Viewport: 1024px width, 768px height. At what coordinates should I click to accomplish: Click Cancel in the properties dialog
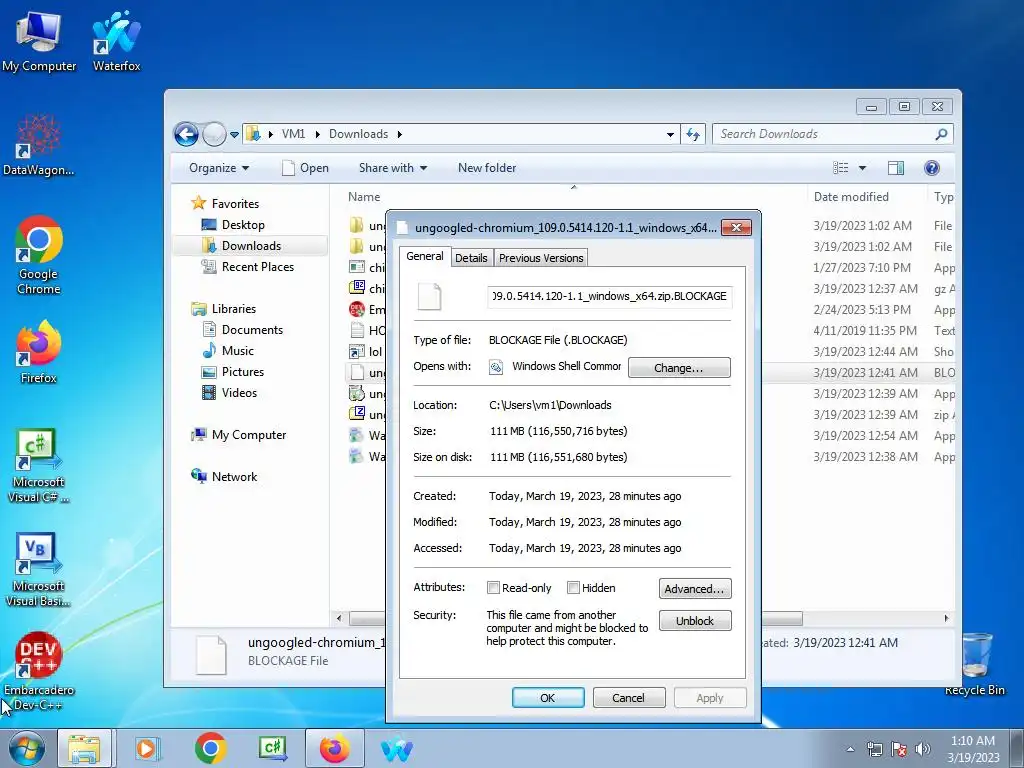[628, 697]
